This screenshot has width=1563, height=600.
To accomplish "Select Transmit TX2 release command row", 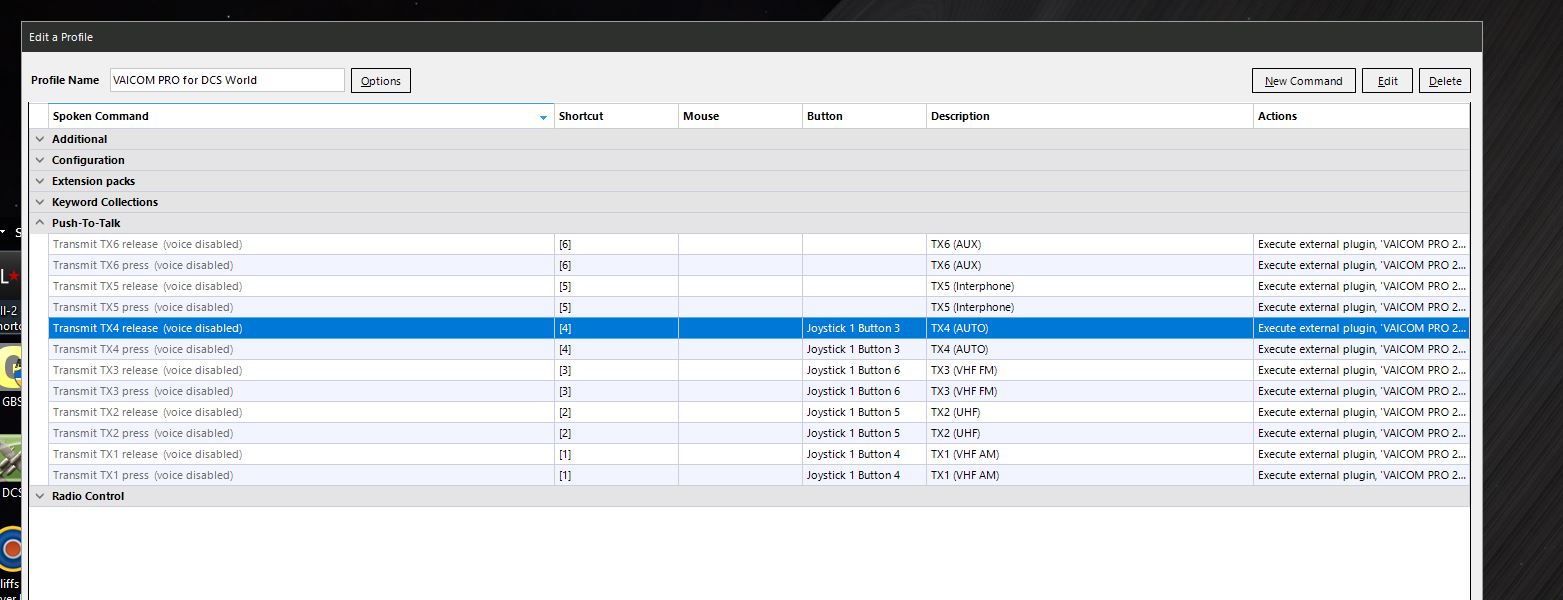I will 147,412.
